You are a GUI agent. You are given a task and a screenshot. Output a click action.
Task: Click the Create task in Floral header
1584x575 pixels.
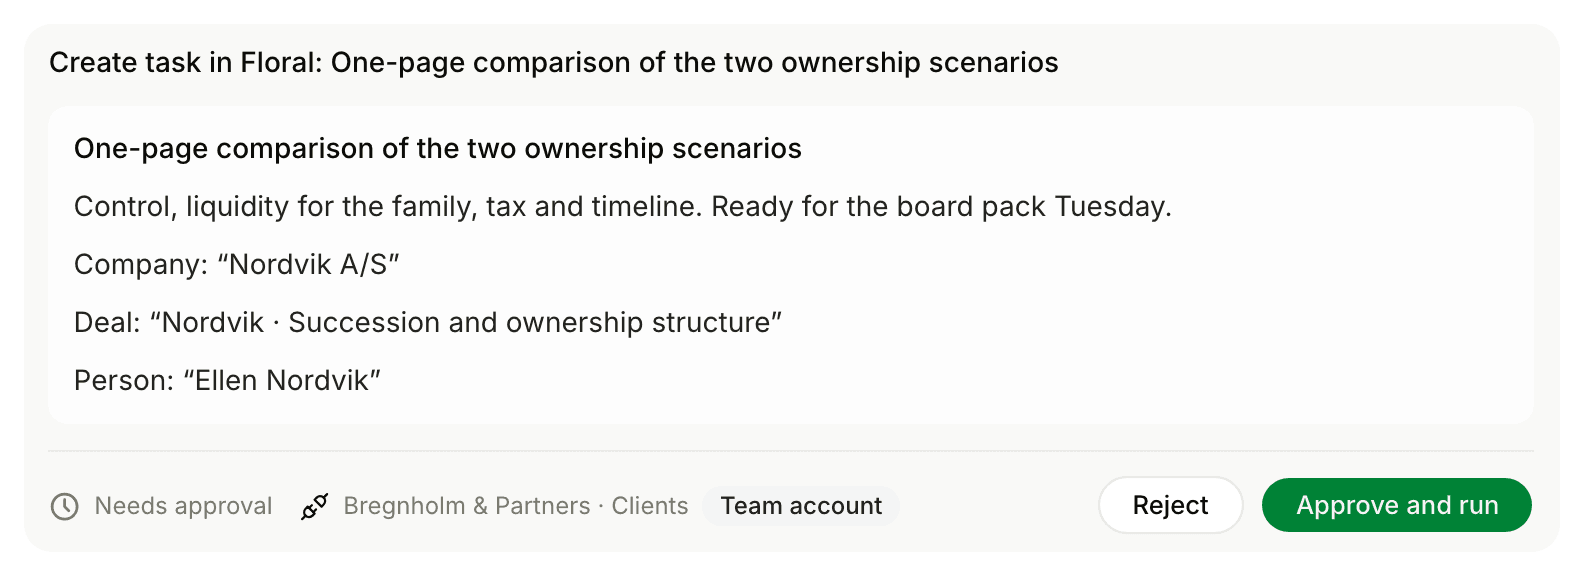[x=554, y=62]
